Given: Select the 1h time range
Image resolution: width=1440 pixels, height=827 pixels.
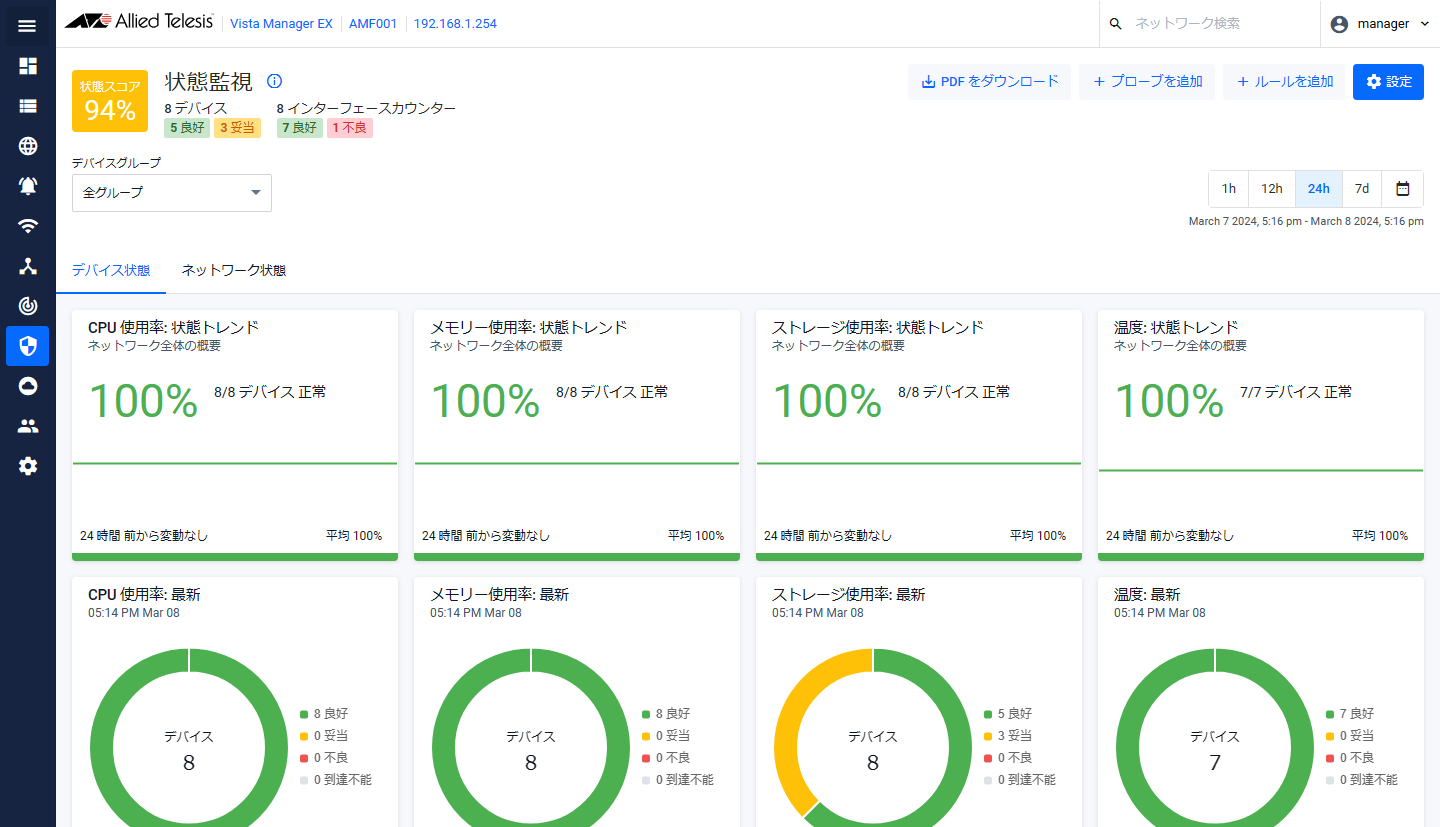Looking at the screenshot, I should click(x=1228, y=188).
